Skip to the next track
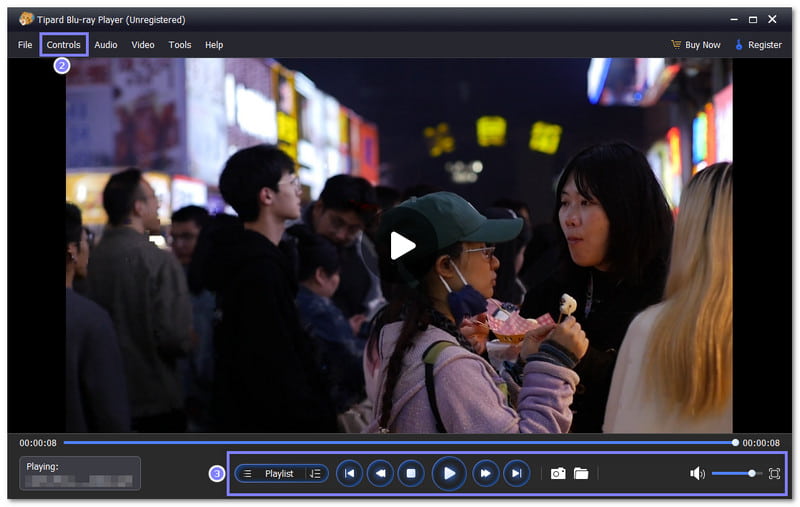 pyautogui.click(x=516, y=474)
